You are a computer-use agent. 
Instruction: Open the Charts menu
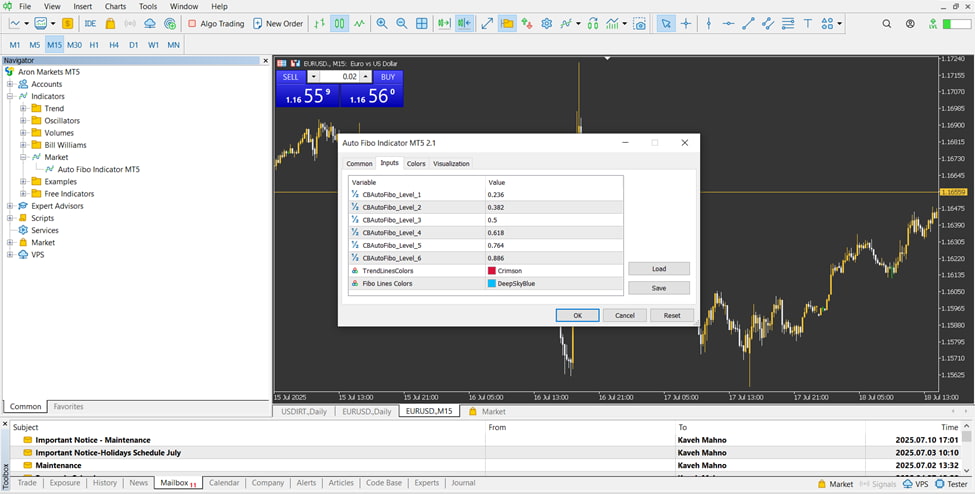[x=115, y=6]
